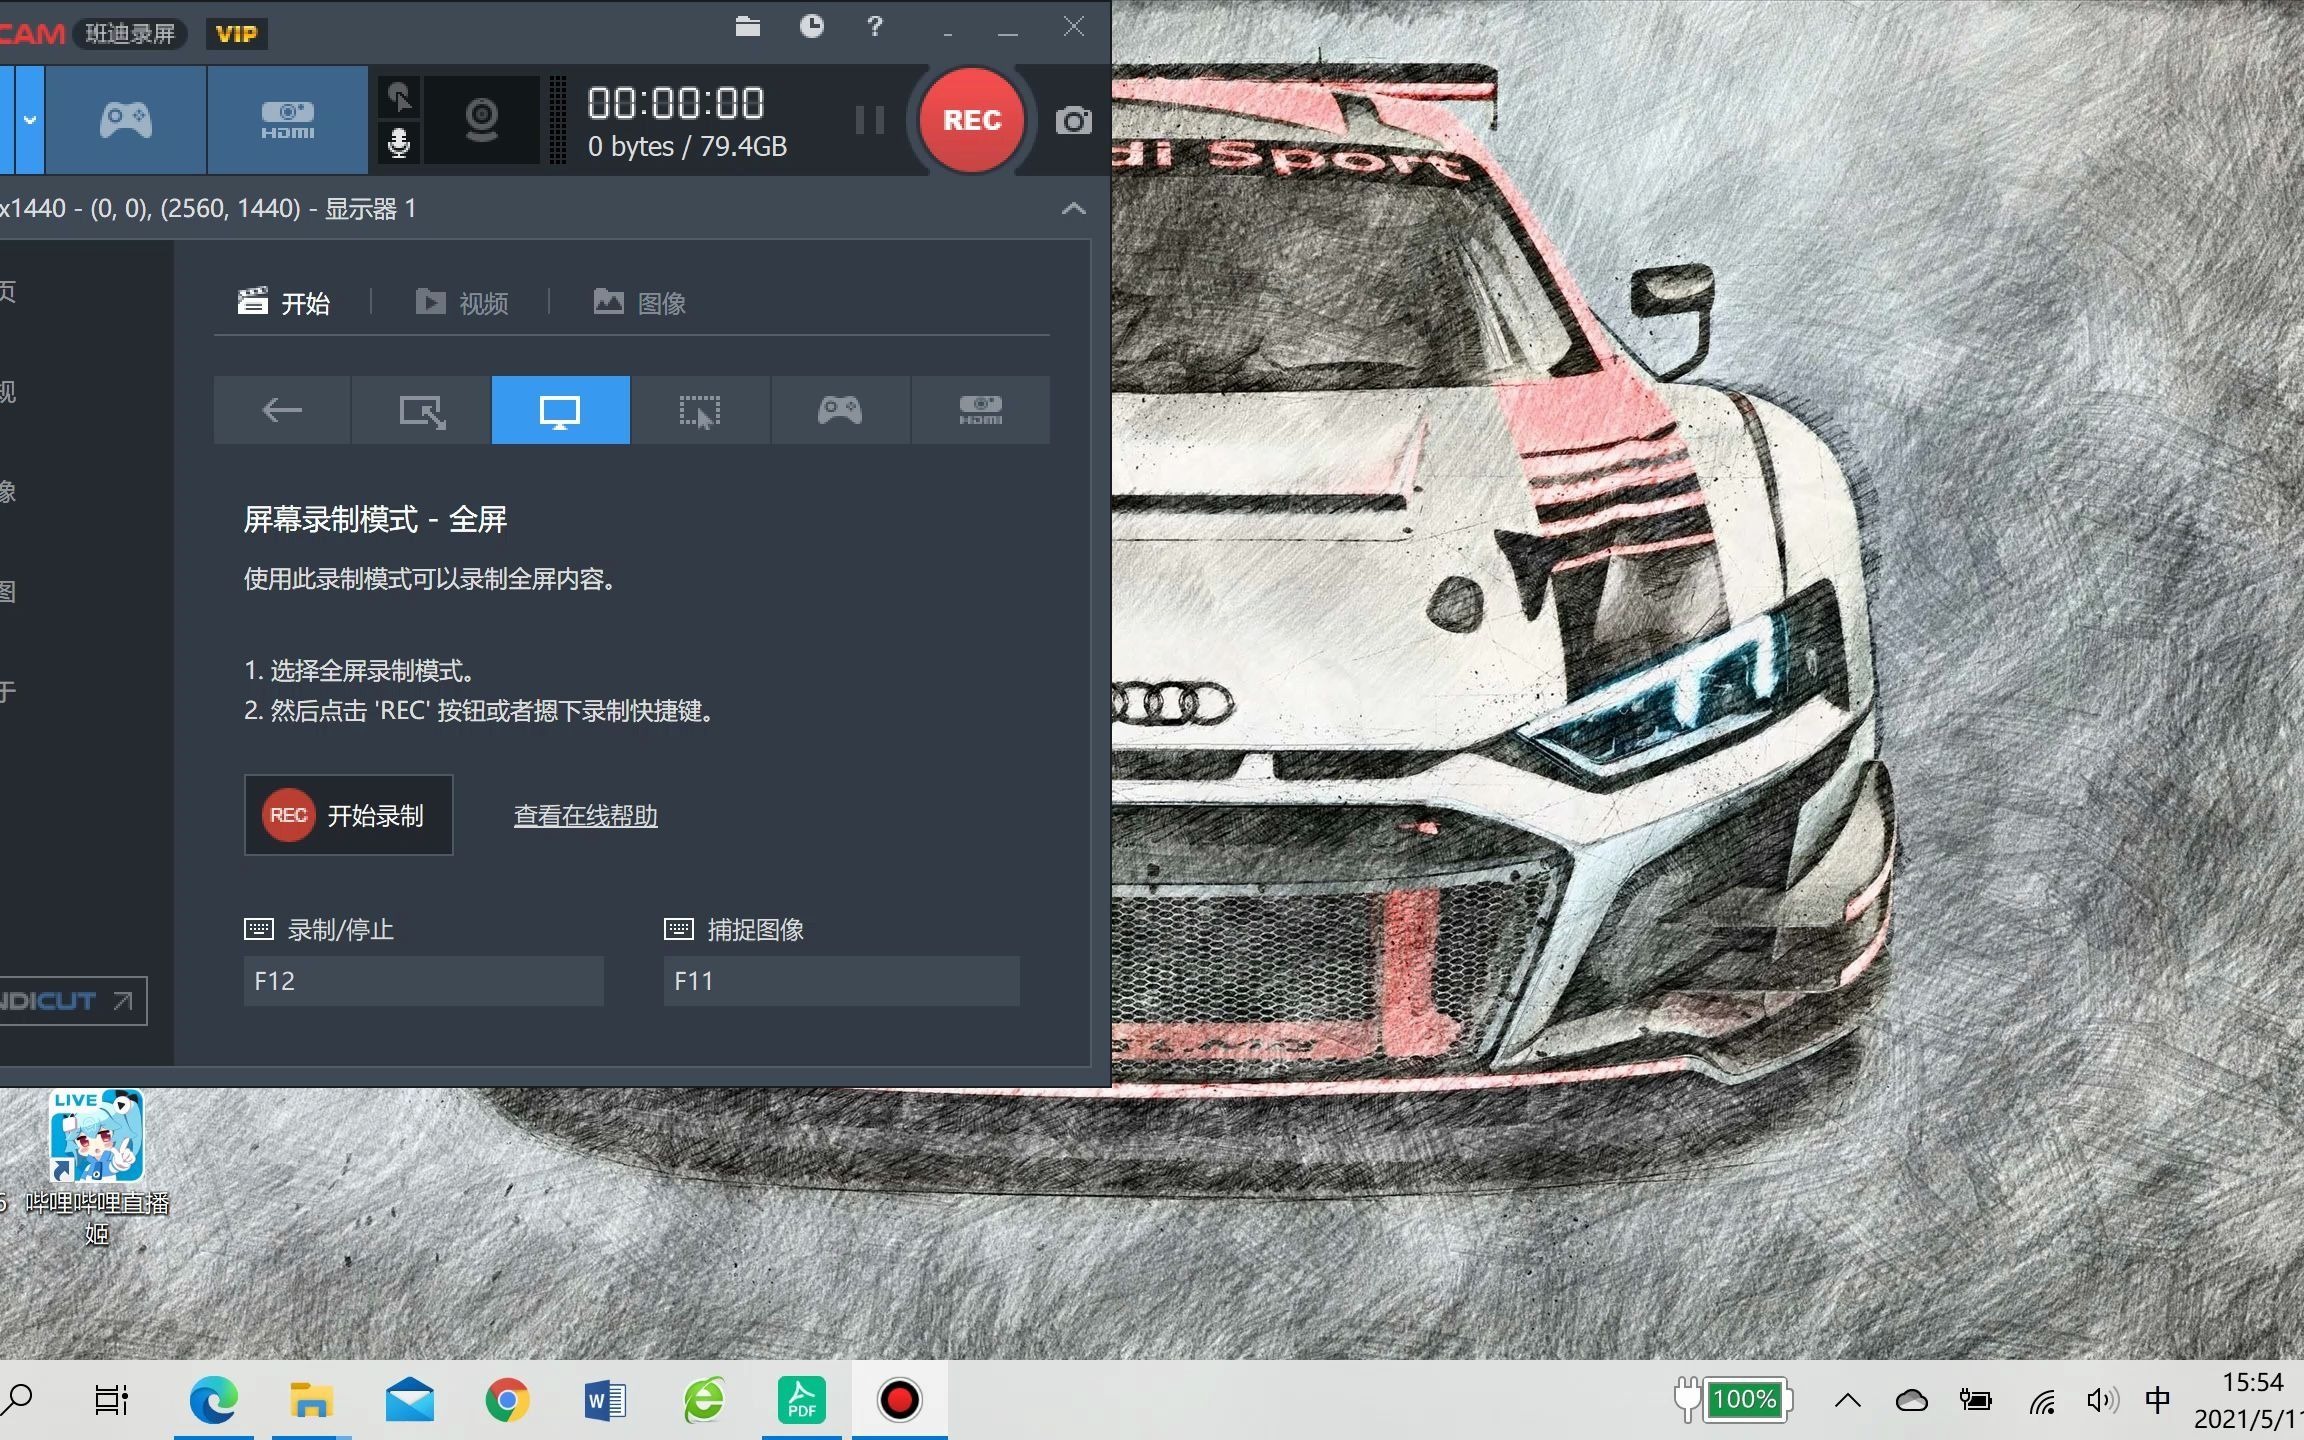Open Word from taskbar
Screen dimensions: 2304x1440
[x=605, y=1400]
